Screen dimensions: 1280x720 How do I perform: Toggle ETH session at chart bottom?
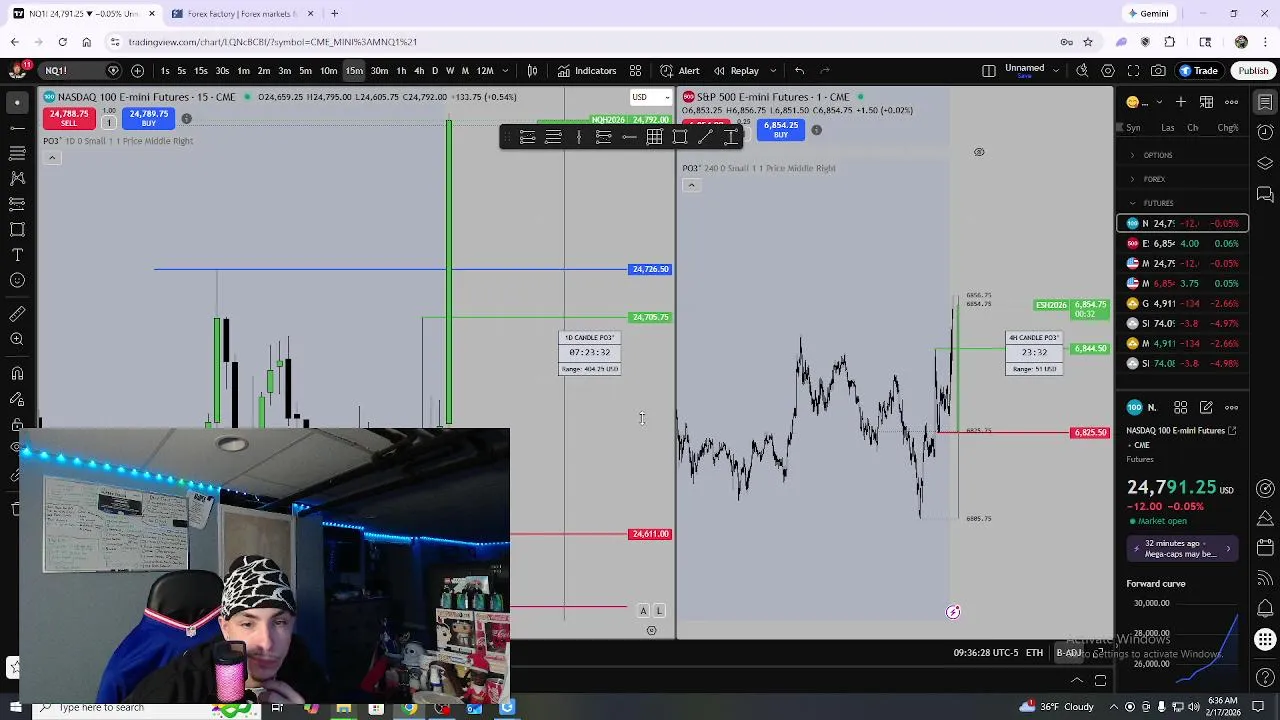[x=1034, y=653]
